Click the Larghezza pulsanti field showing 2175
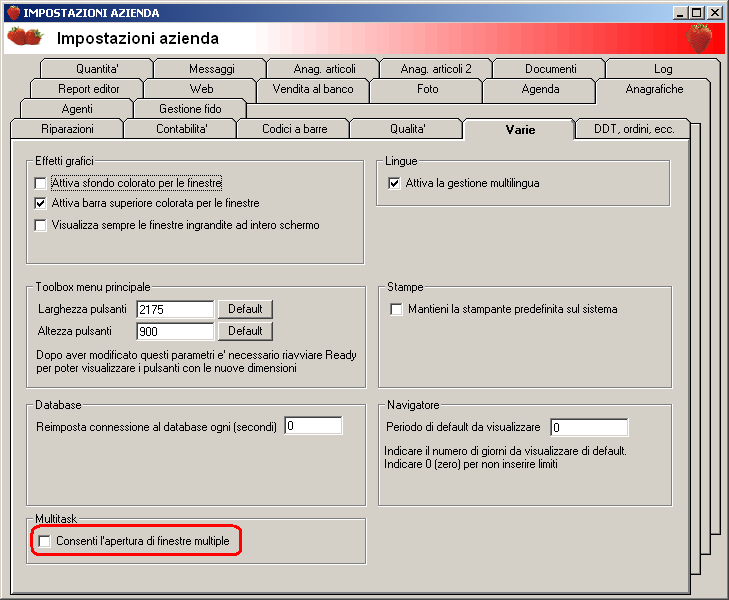 [x=175, y=310]
